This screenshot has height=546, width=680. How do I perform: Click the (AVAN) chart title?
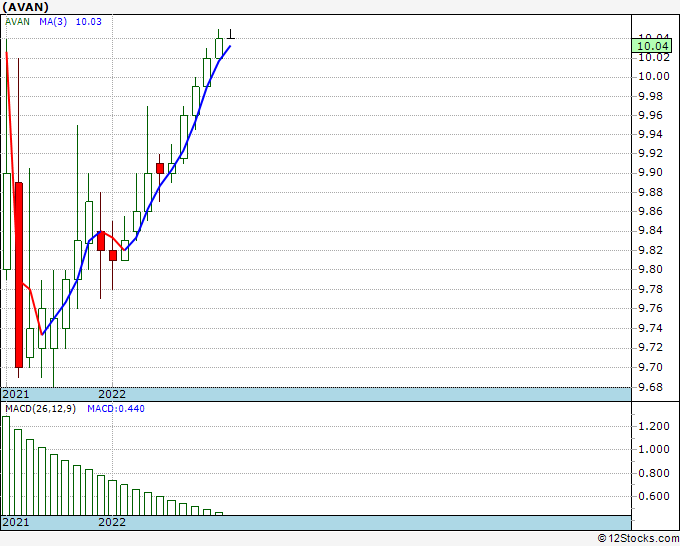(x=25, y=7)
